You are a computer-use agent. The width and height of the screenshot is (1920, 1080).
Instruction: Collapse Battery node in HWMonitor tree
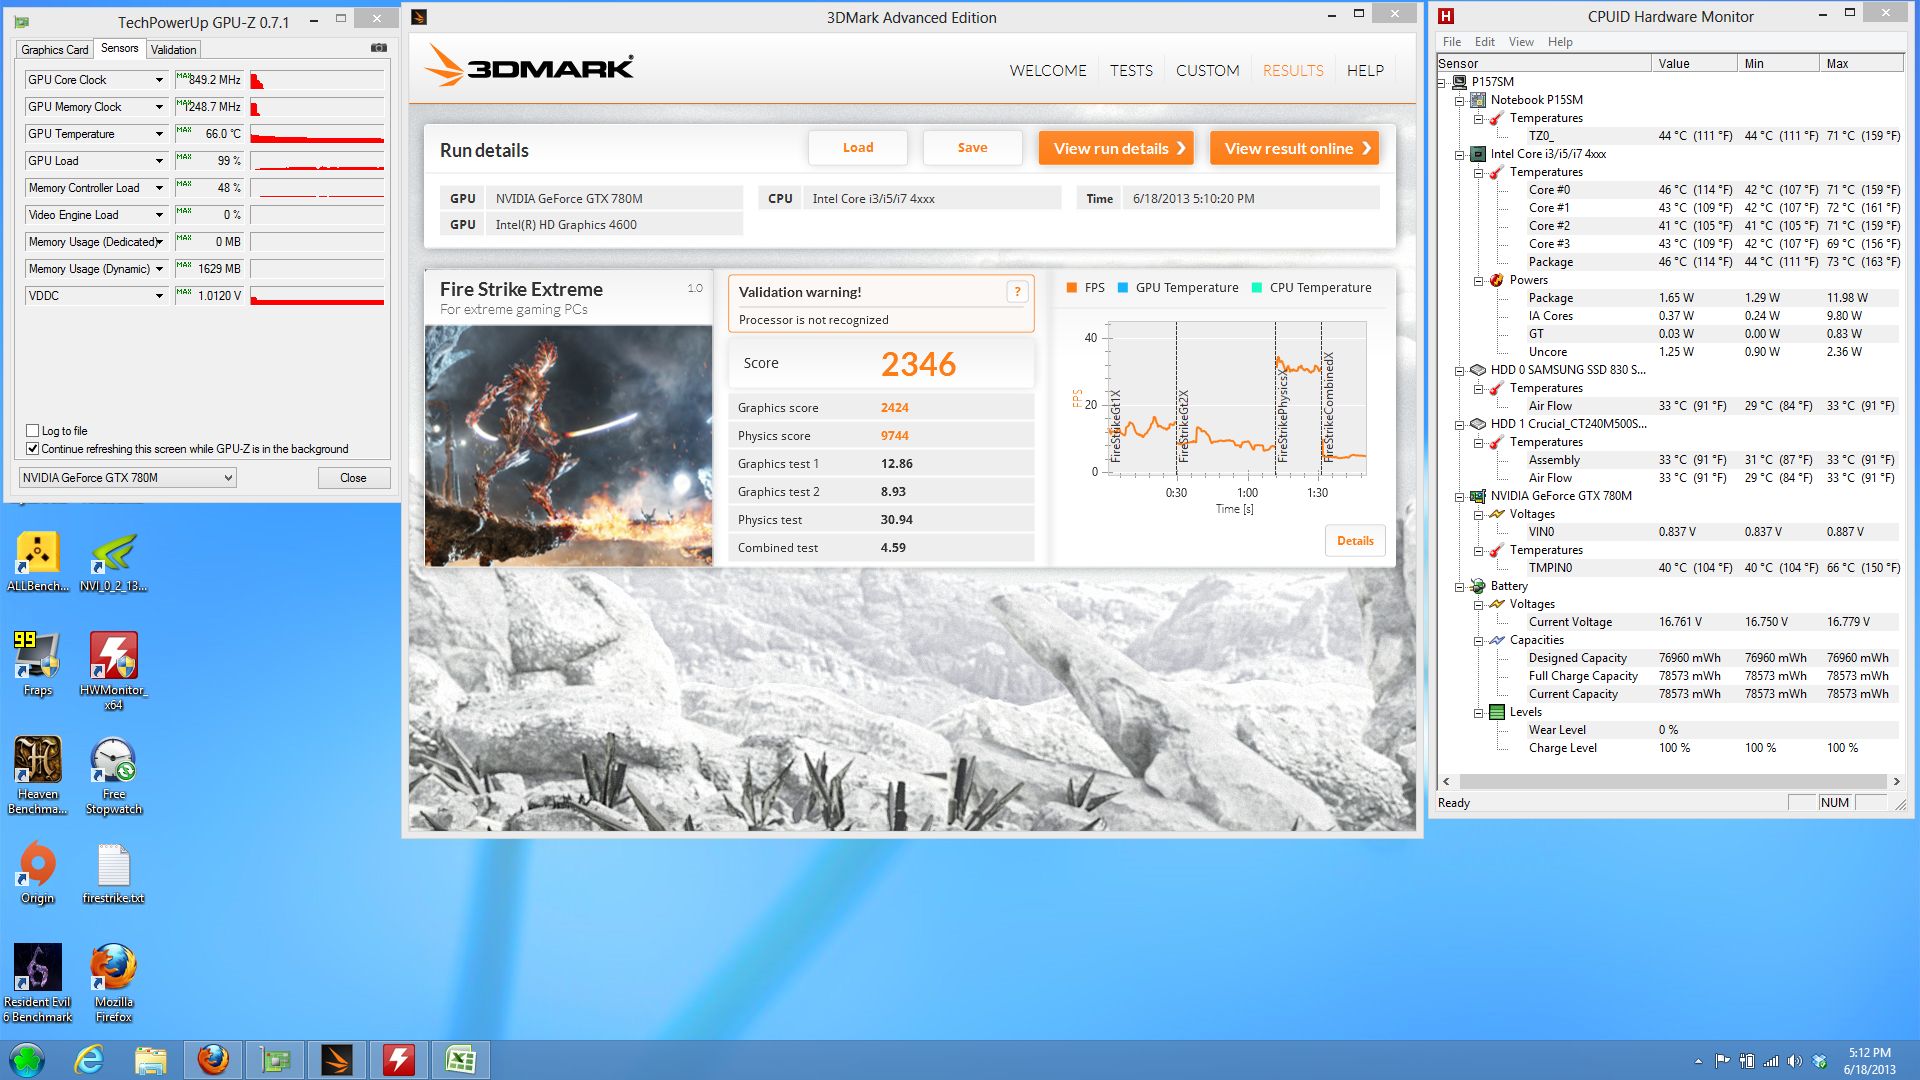click(x=1459, y=586)
